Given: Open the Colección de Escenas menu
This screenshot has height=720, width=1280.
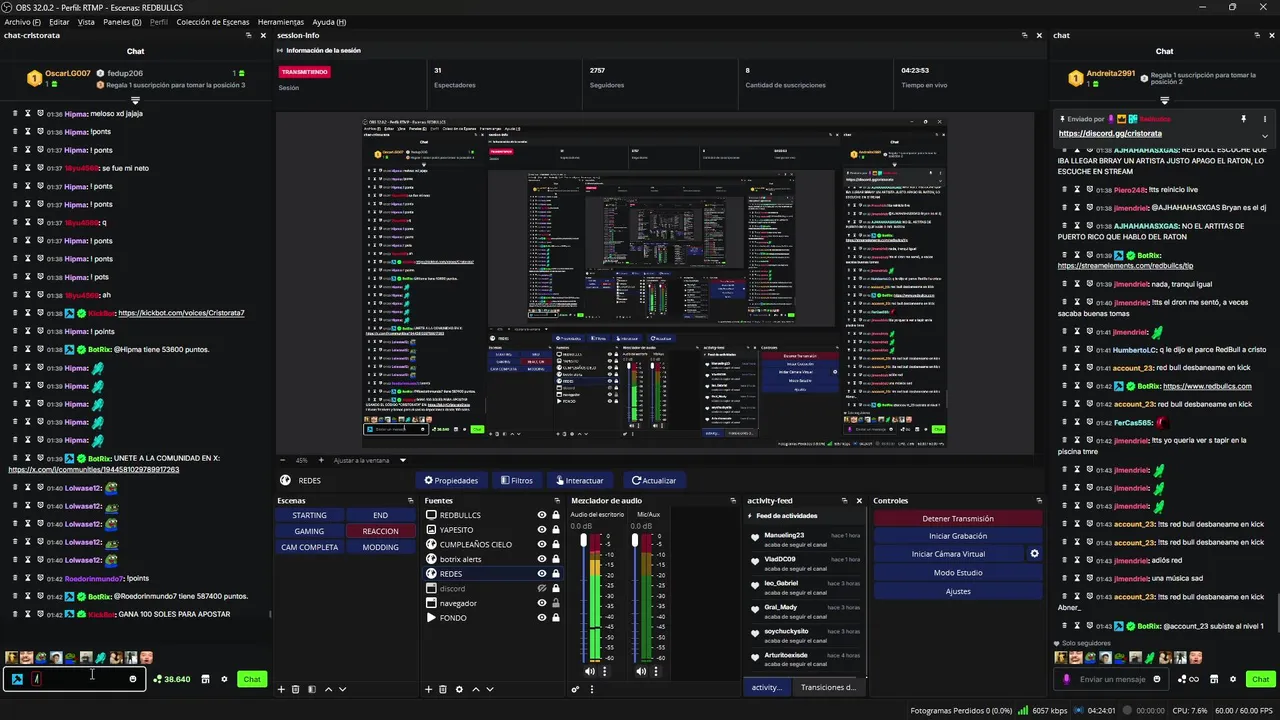Looking at the screenshot, I should pos(213,22).
